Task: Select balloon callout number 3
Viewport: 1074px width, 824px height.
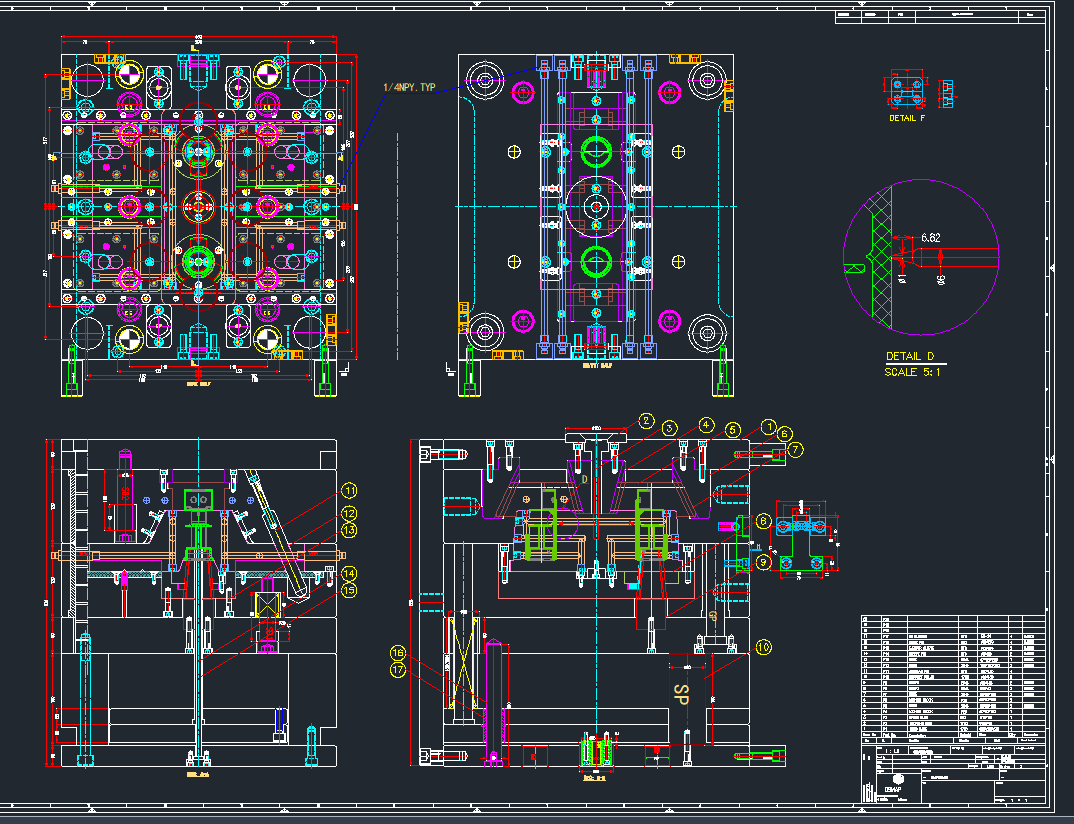Action: point(669,428)
